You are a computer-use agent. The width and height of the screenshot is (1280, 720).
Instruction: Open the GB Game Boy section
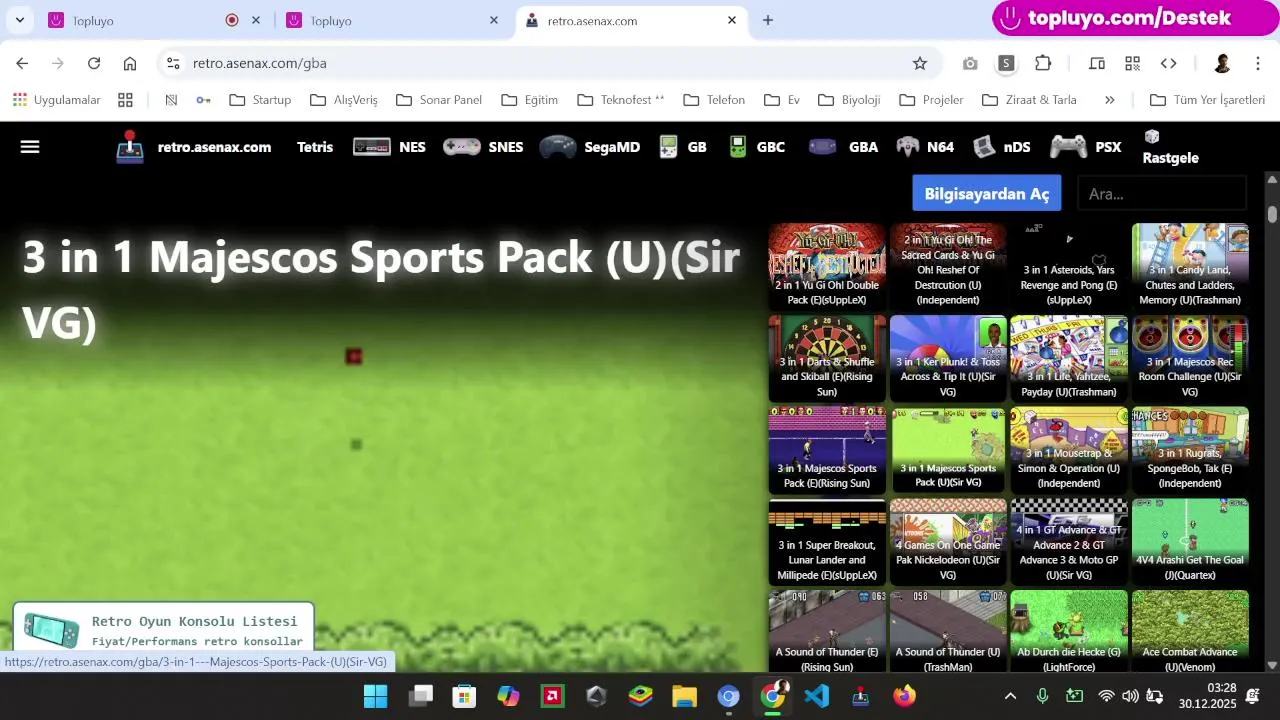(683, 147)
